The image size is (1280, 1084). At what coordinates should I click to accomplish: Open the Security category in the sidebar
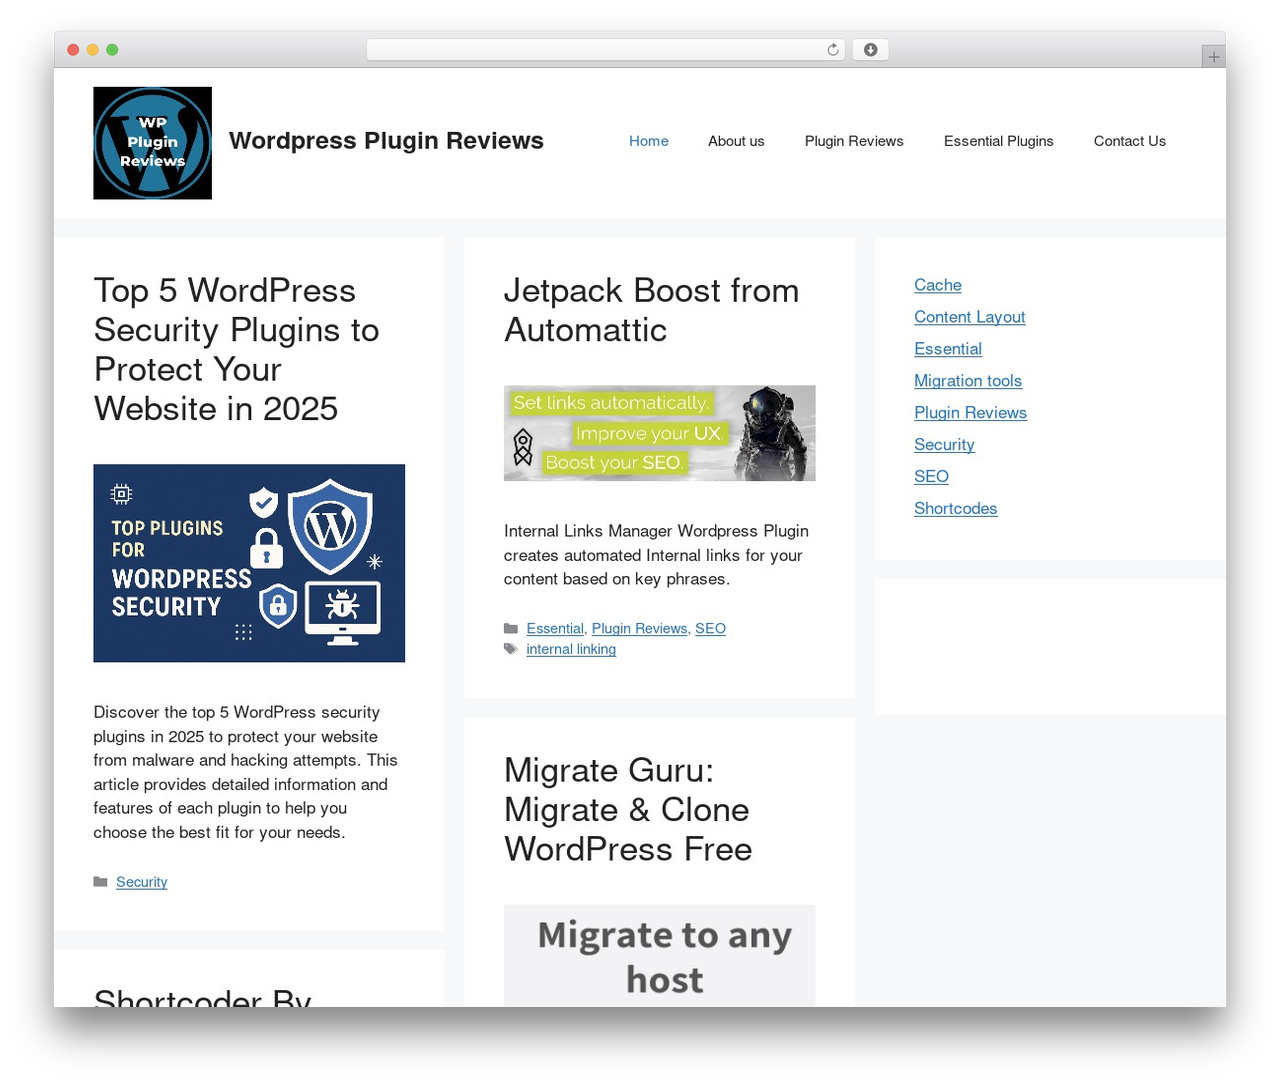tap(944, 445)
